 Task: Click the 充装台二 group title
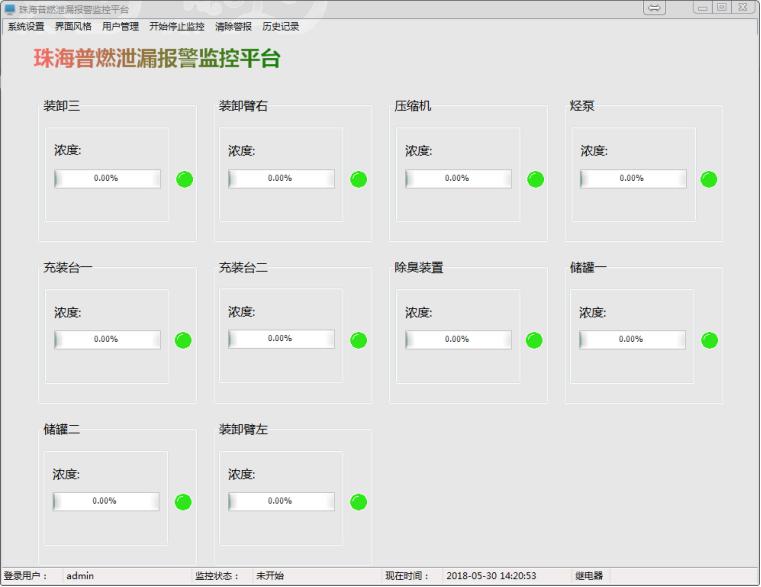click(x=243, y=267)
